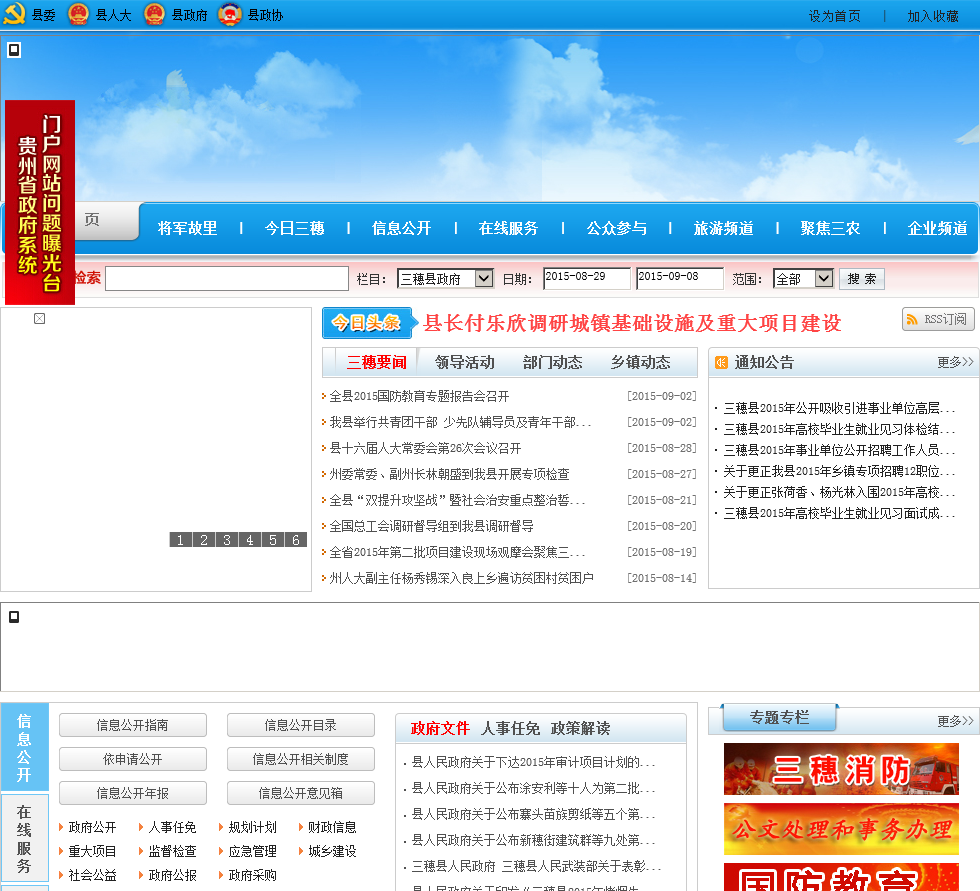This screenshot has height=891, width=980.
Task: Go to slideshow page 3
Action: coord(227,540)
